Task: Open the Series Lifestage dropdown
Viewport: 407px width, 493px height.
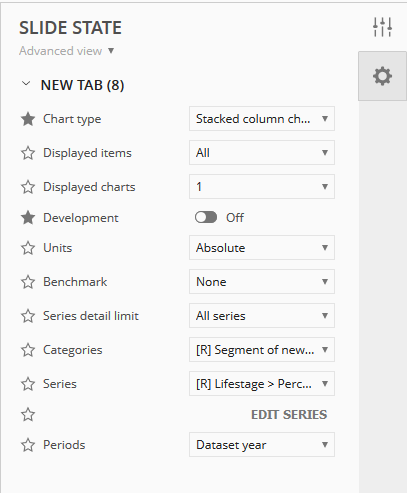Action: pos(262,384)
